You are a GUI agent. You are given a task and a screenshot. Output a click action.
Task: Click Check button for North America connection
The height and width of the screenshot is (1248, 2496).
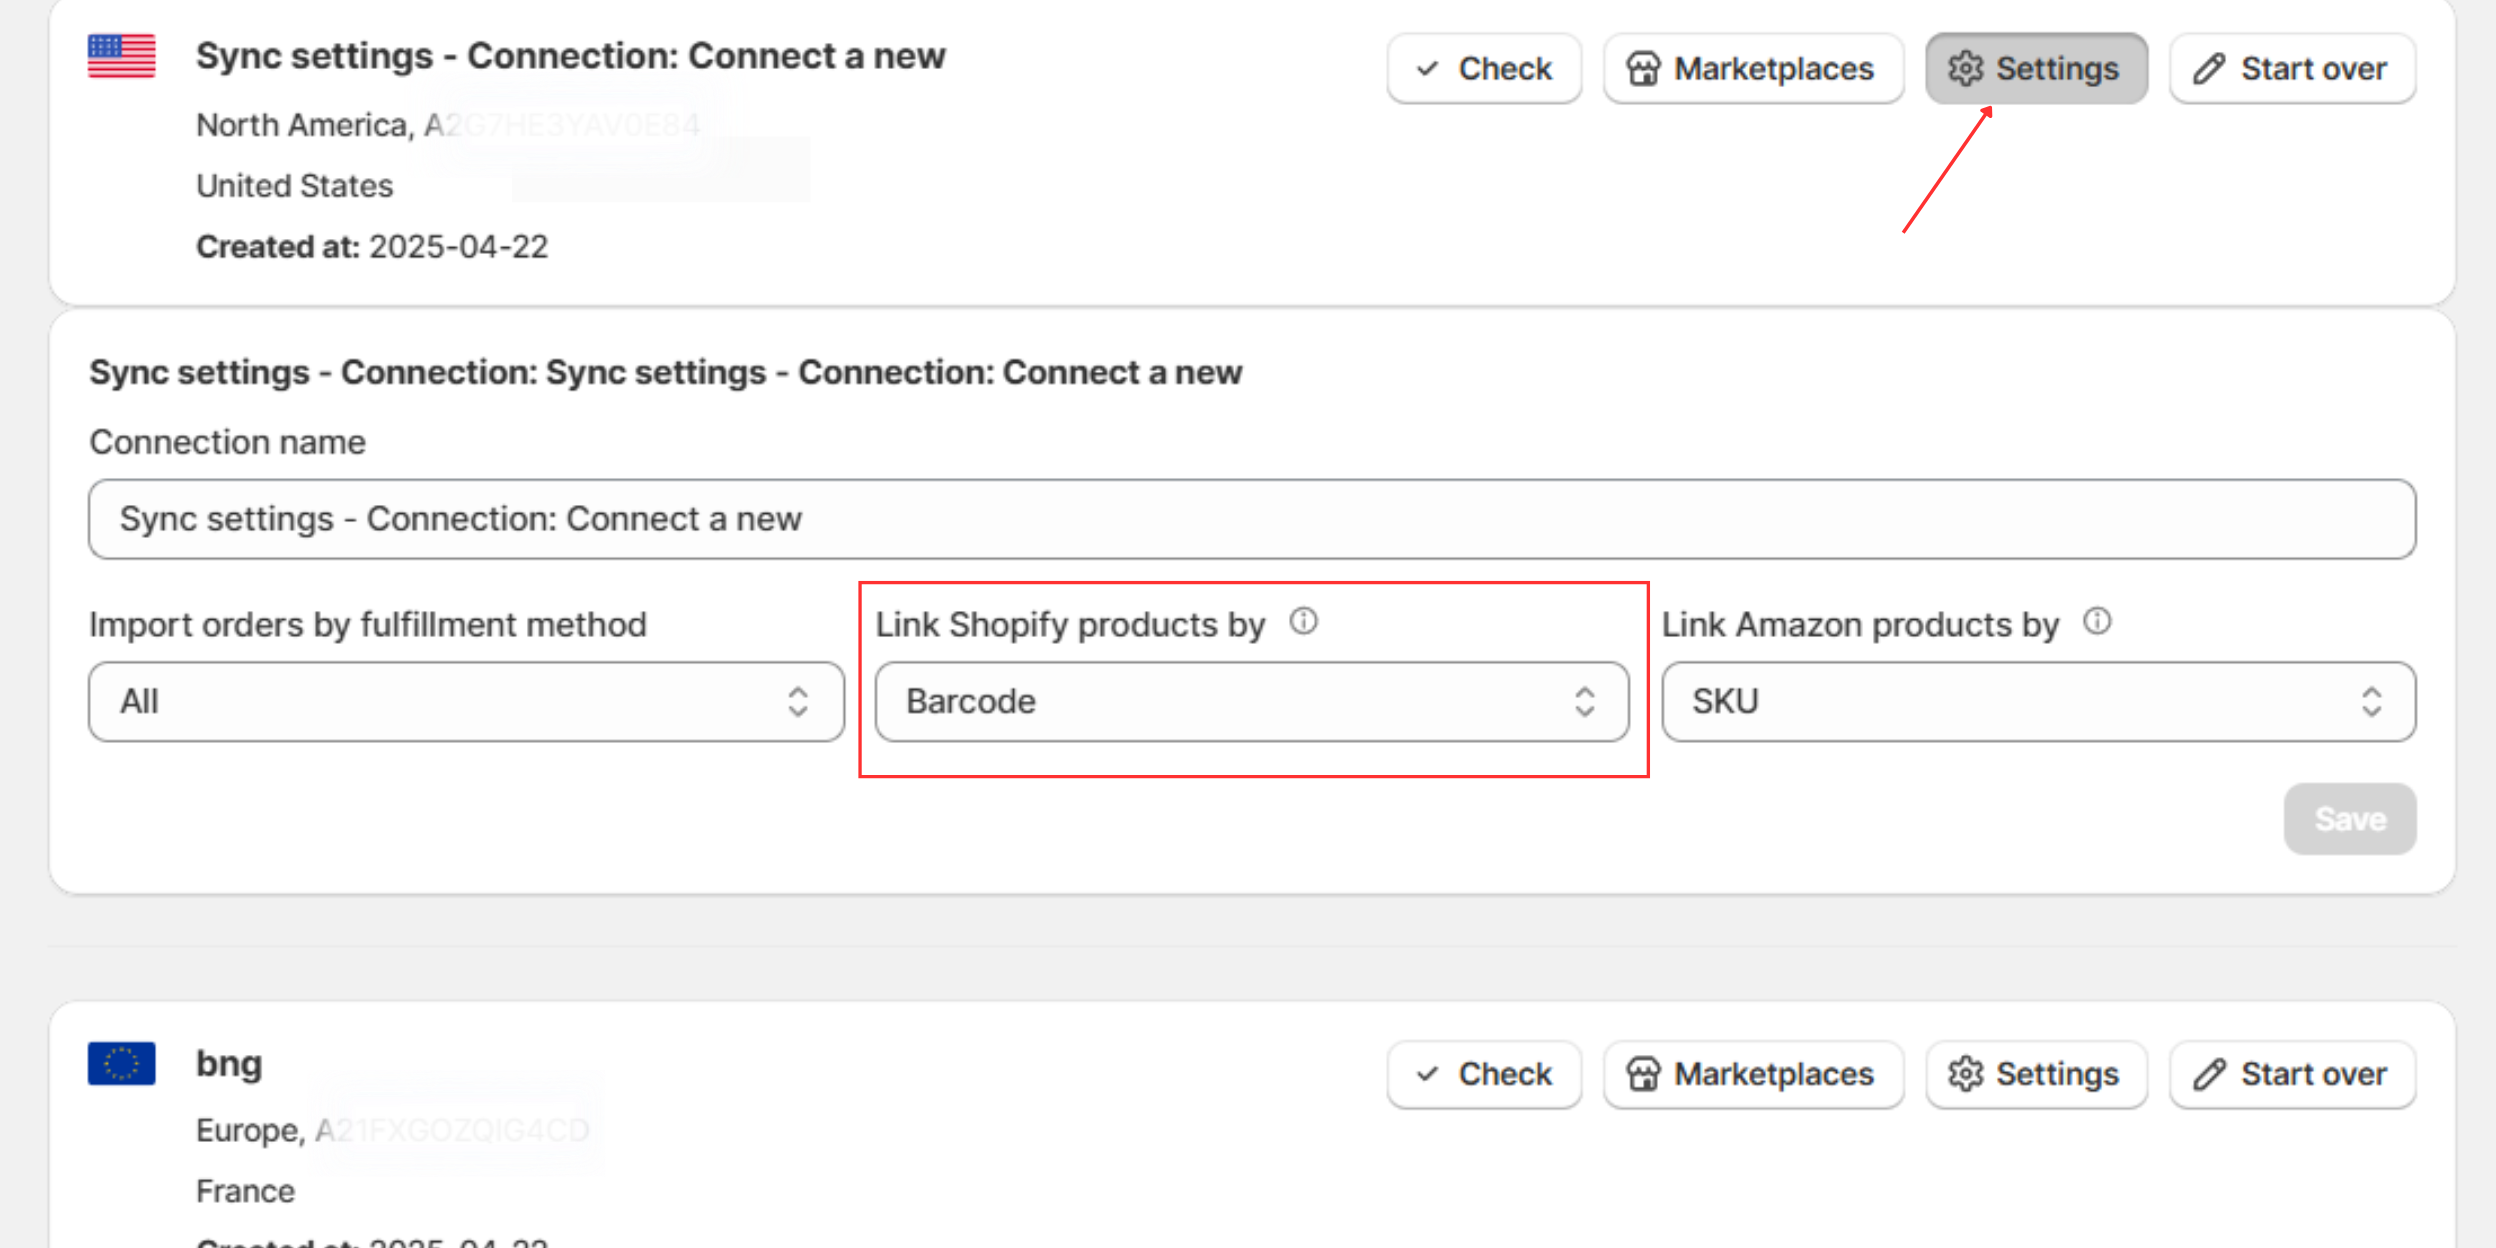1484,68
